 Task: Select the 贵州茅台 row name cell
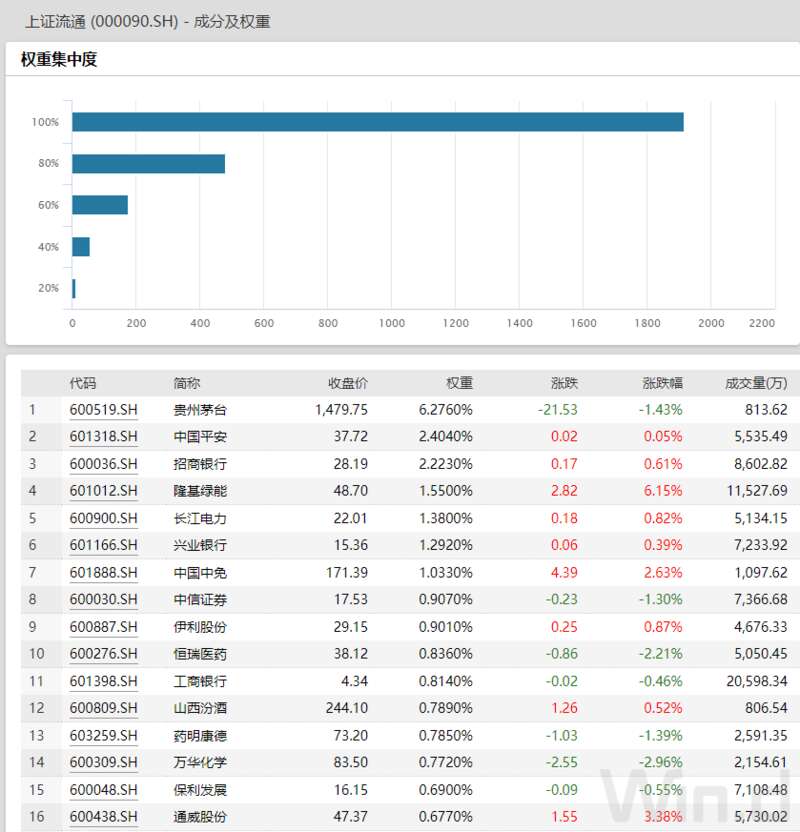[x=200, y=410]
